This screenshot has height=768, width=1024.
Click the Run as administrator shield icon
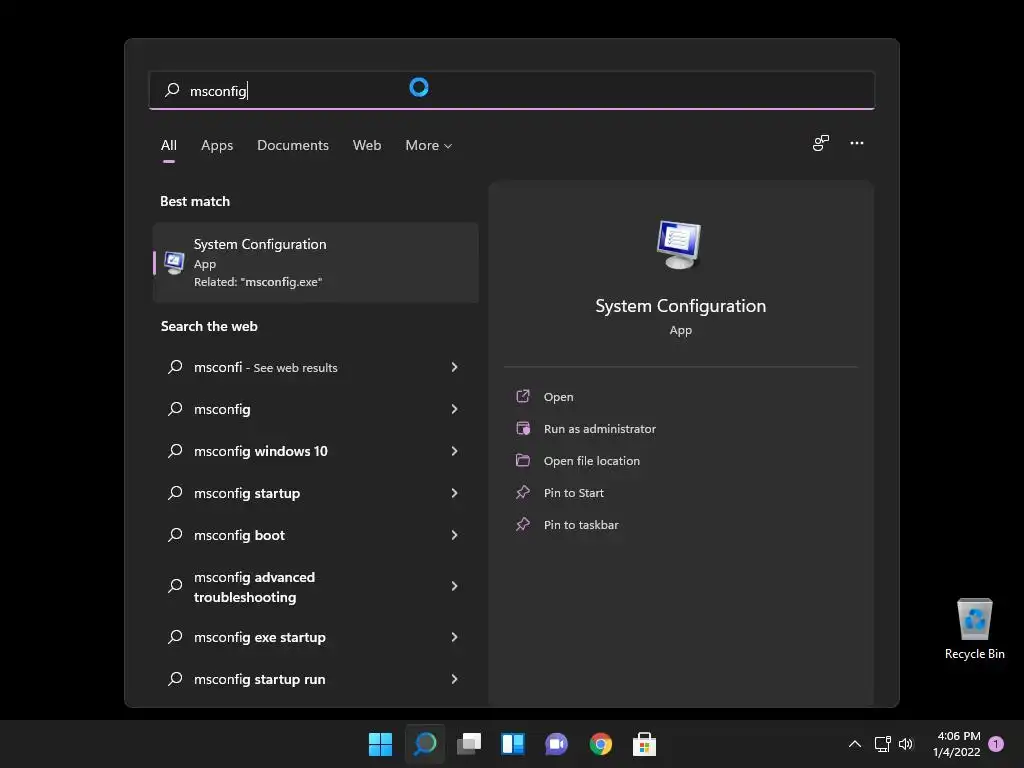(523, 428)
